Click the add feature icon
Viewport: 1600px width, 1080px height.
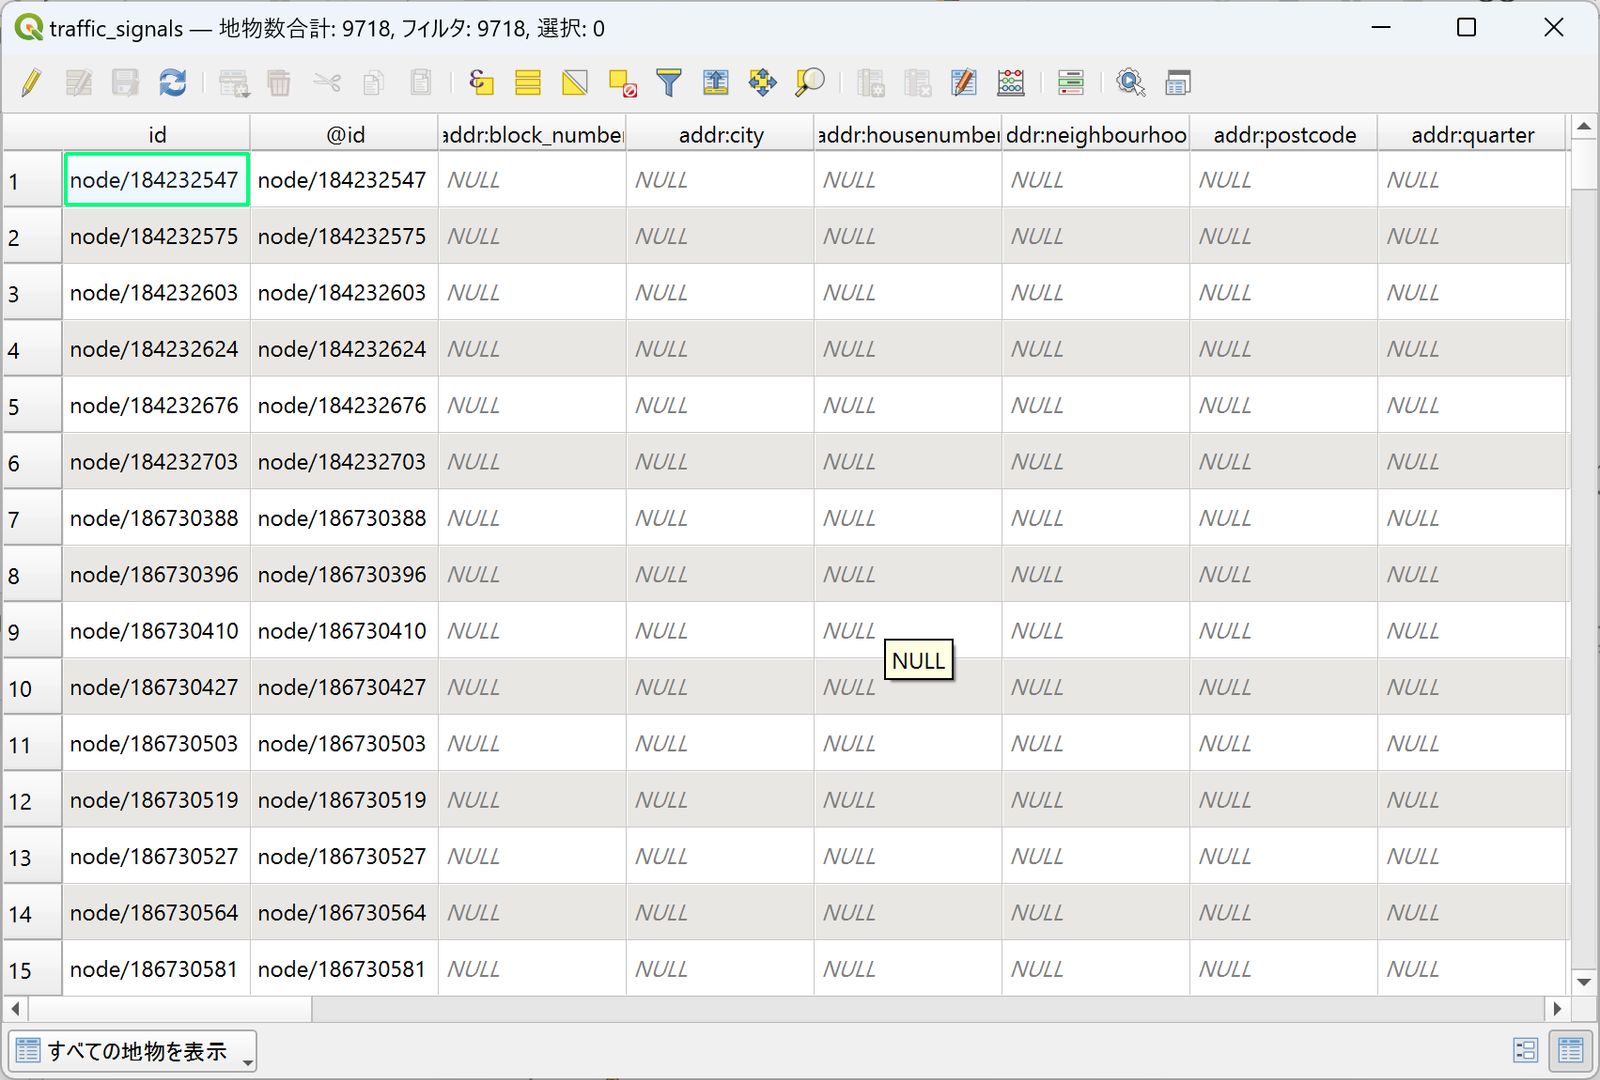[x=233, y=83]
